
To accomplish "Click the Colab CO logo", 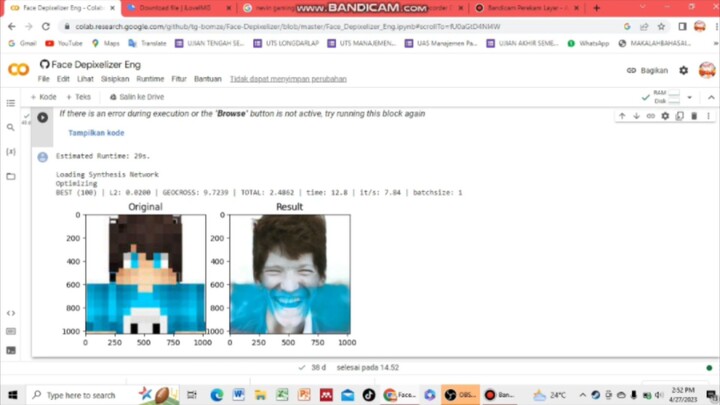I will point(18,69).
